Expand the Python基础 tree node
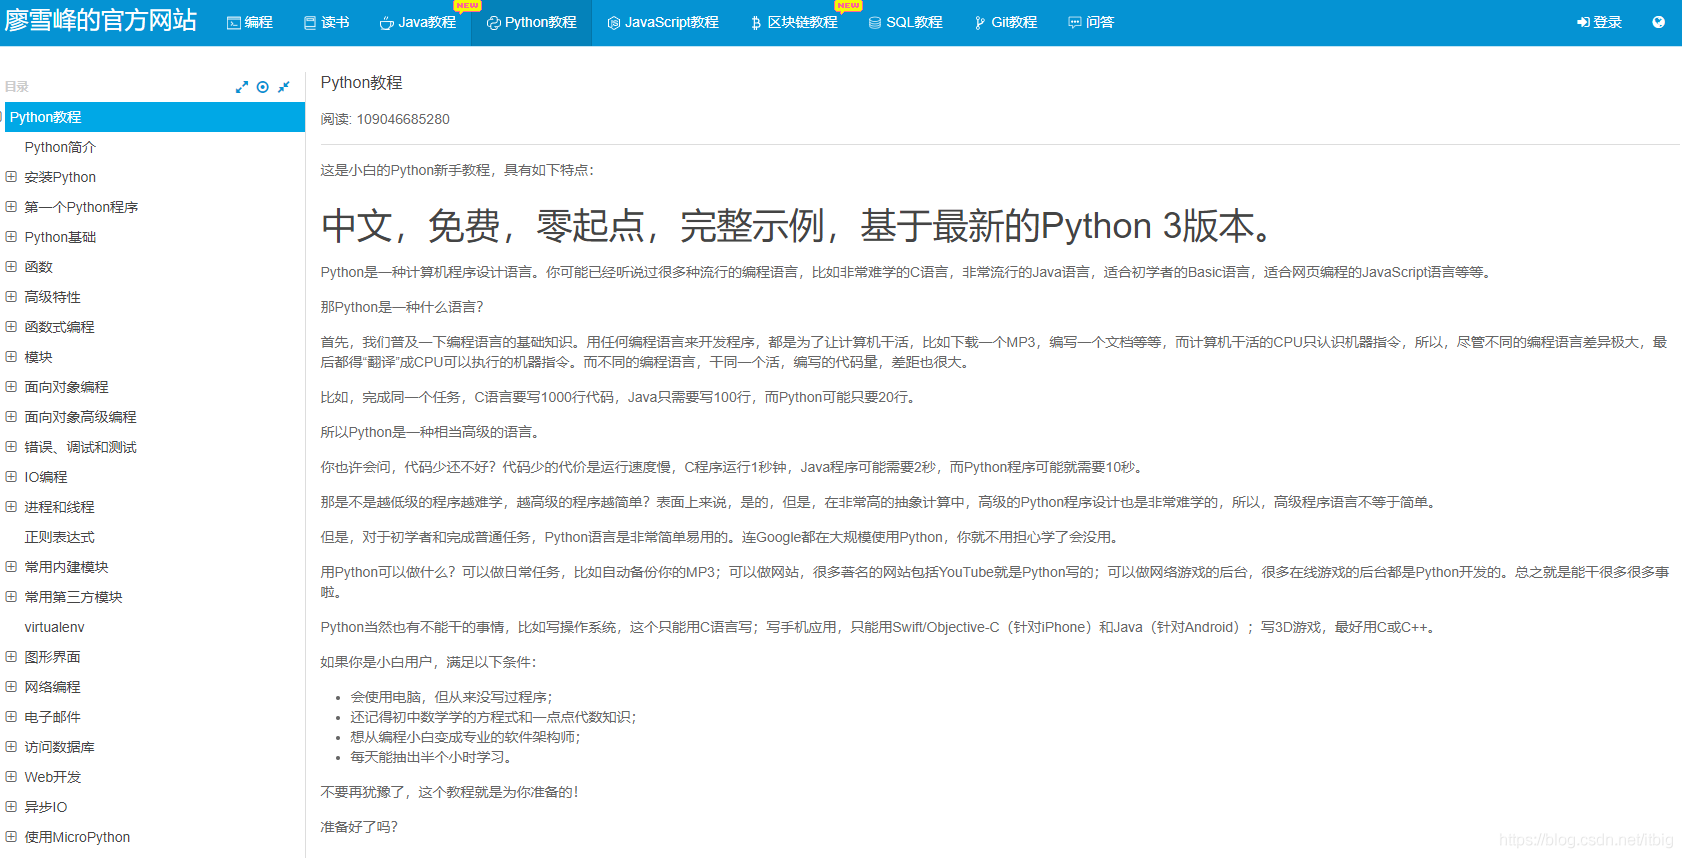The image size is (1682, 858). (11, 236)
